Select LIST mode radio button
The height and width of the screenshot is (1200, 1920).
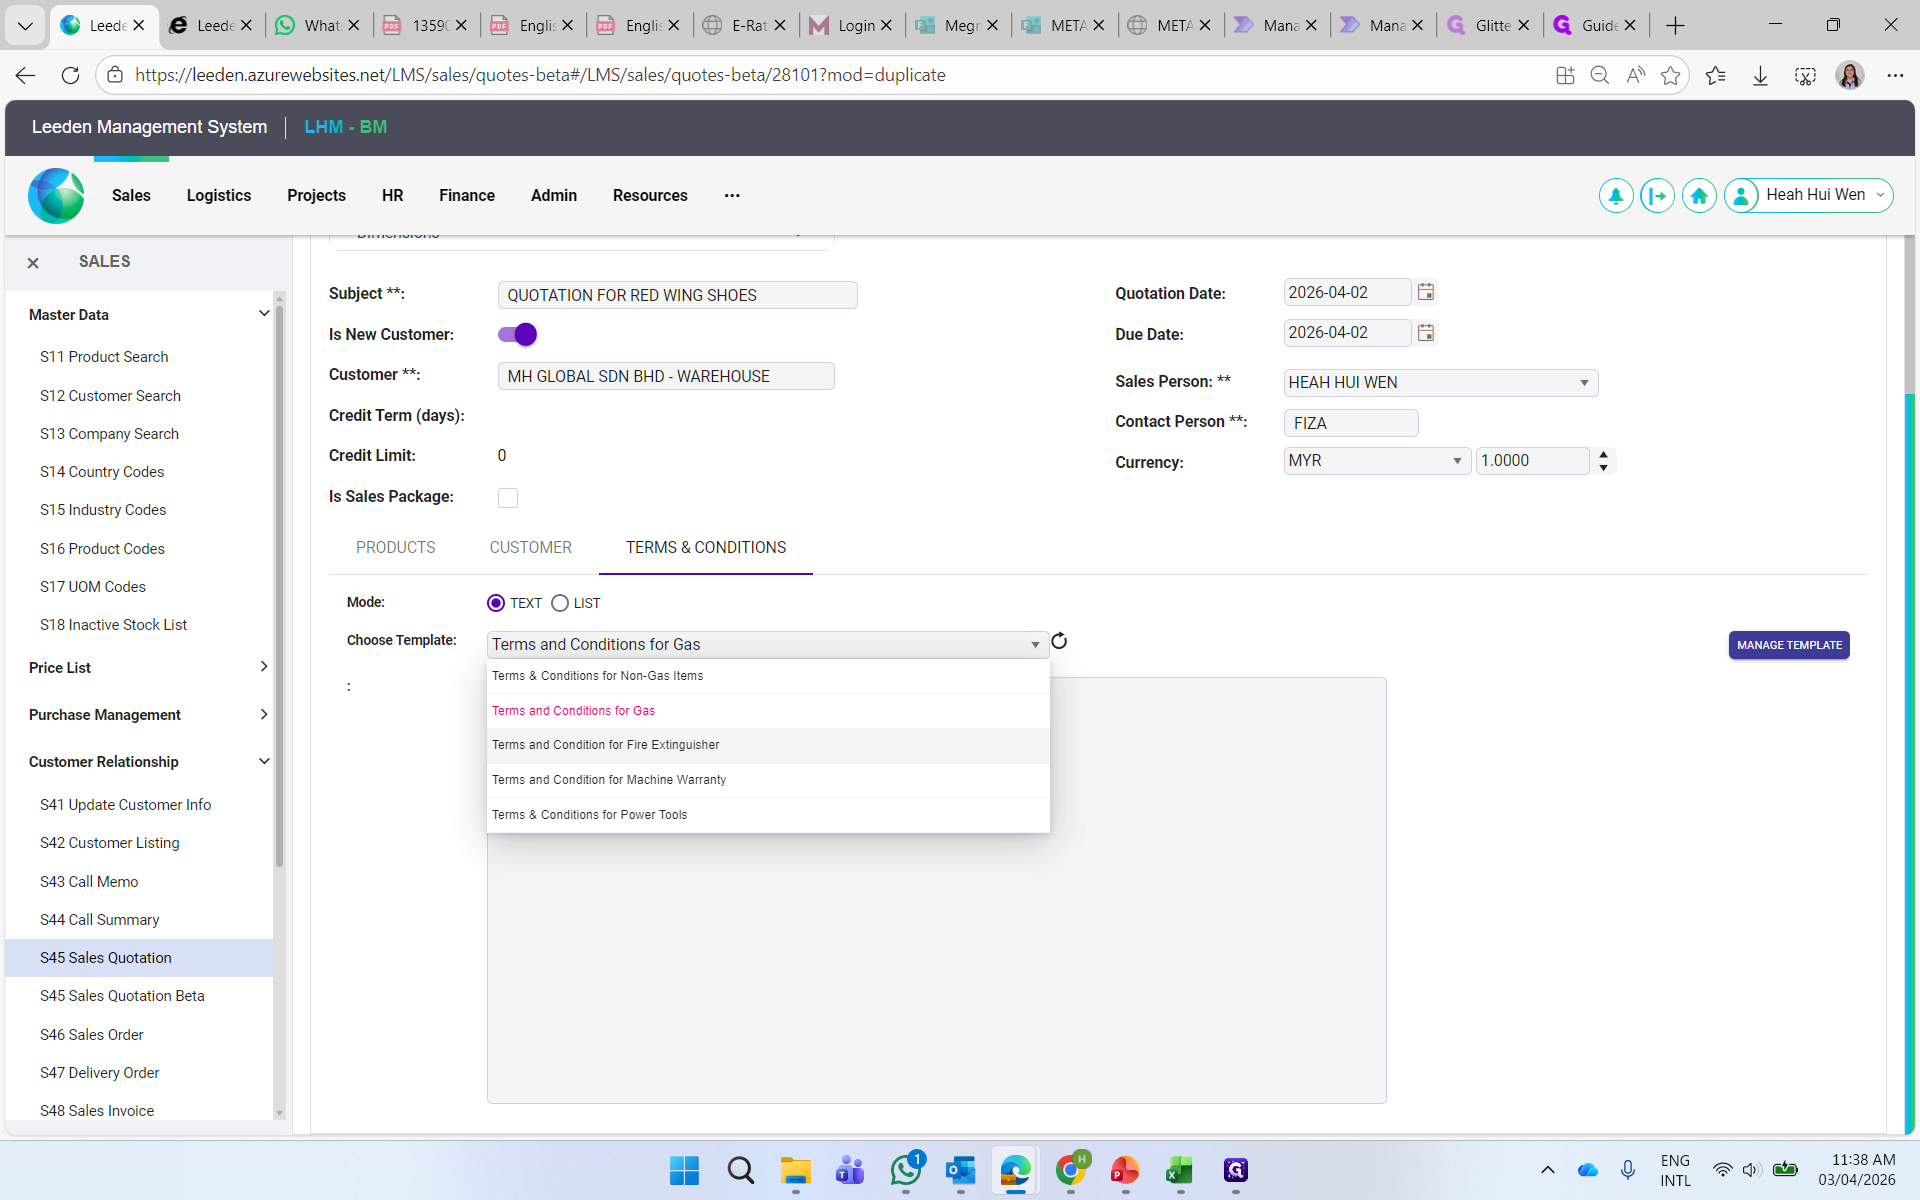coord(560,603)
